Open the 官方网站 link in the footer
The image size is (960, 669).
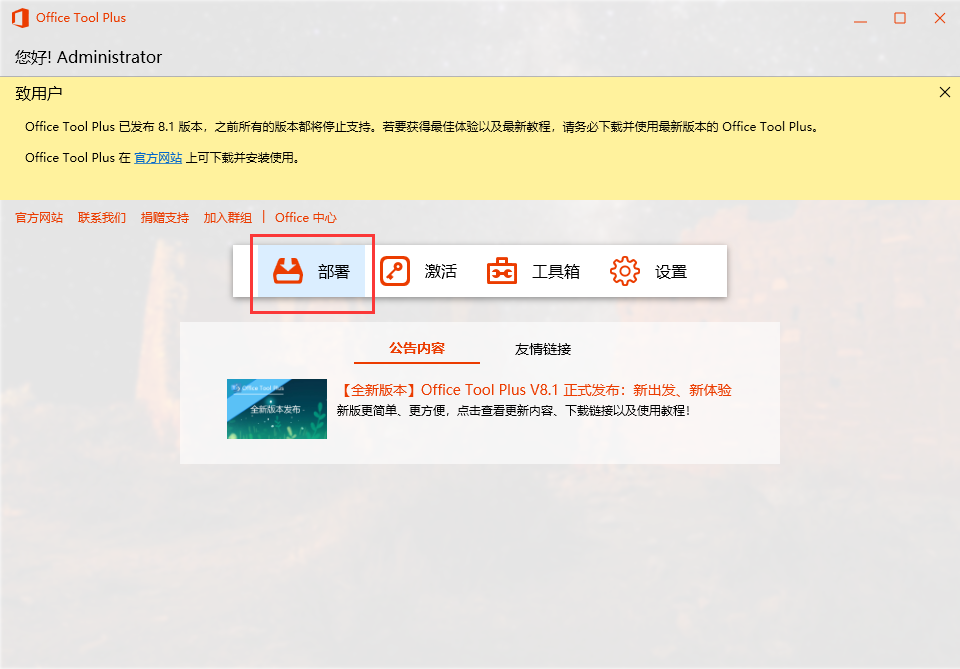click(38, 217)
